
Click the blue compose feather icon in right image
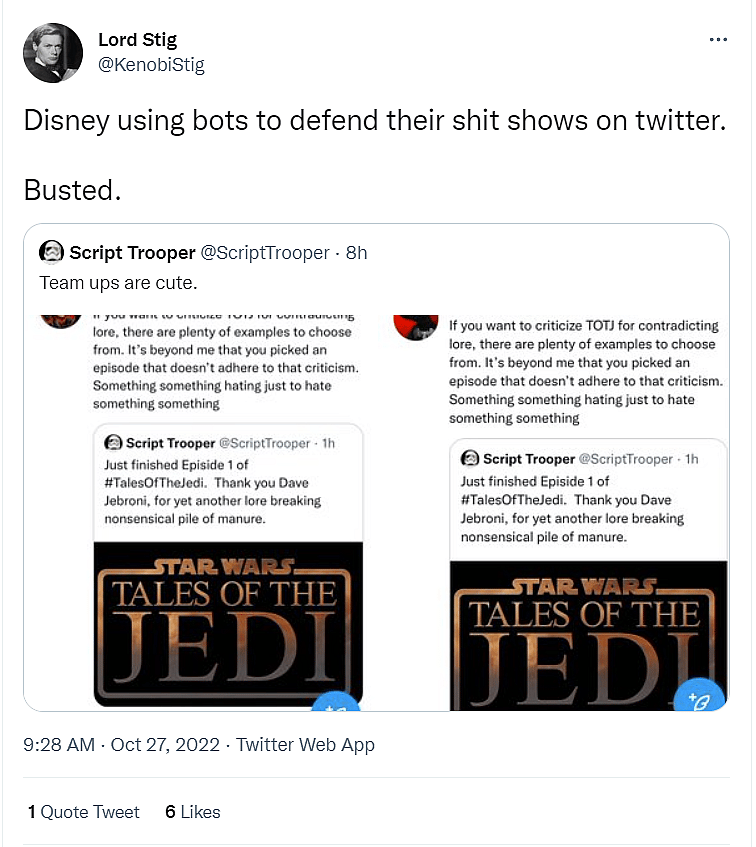699,702
